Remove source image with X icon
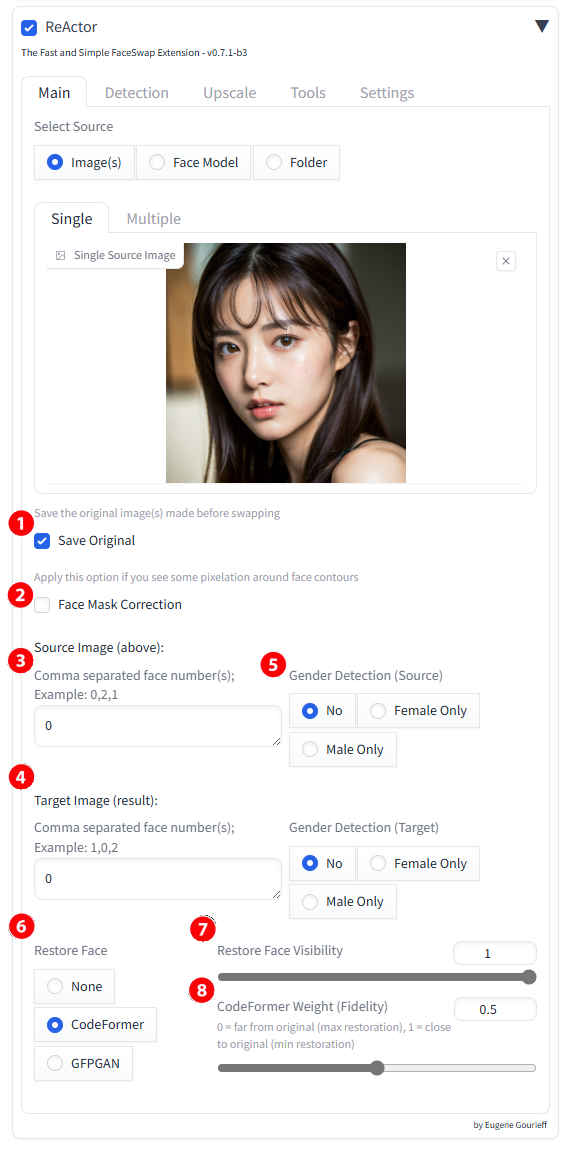569x1149 pixels. (x=506, y=261)
